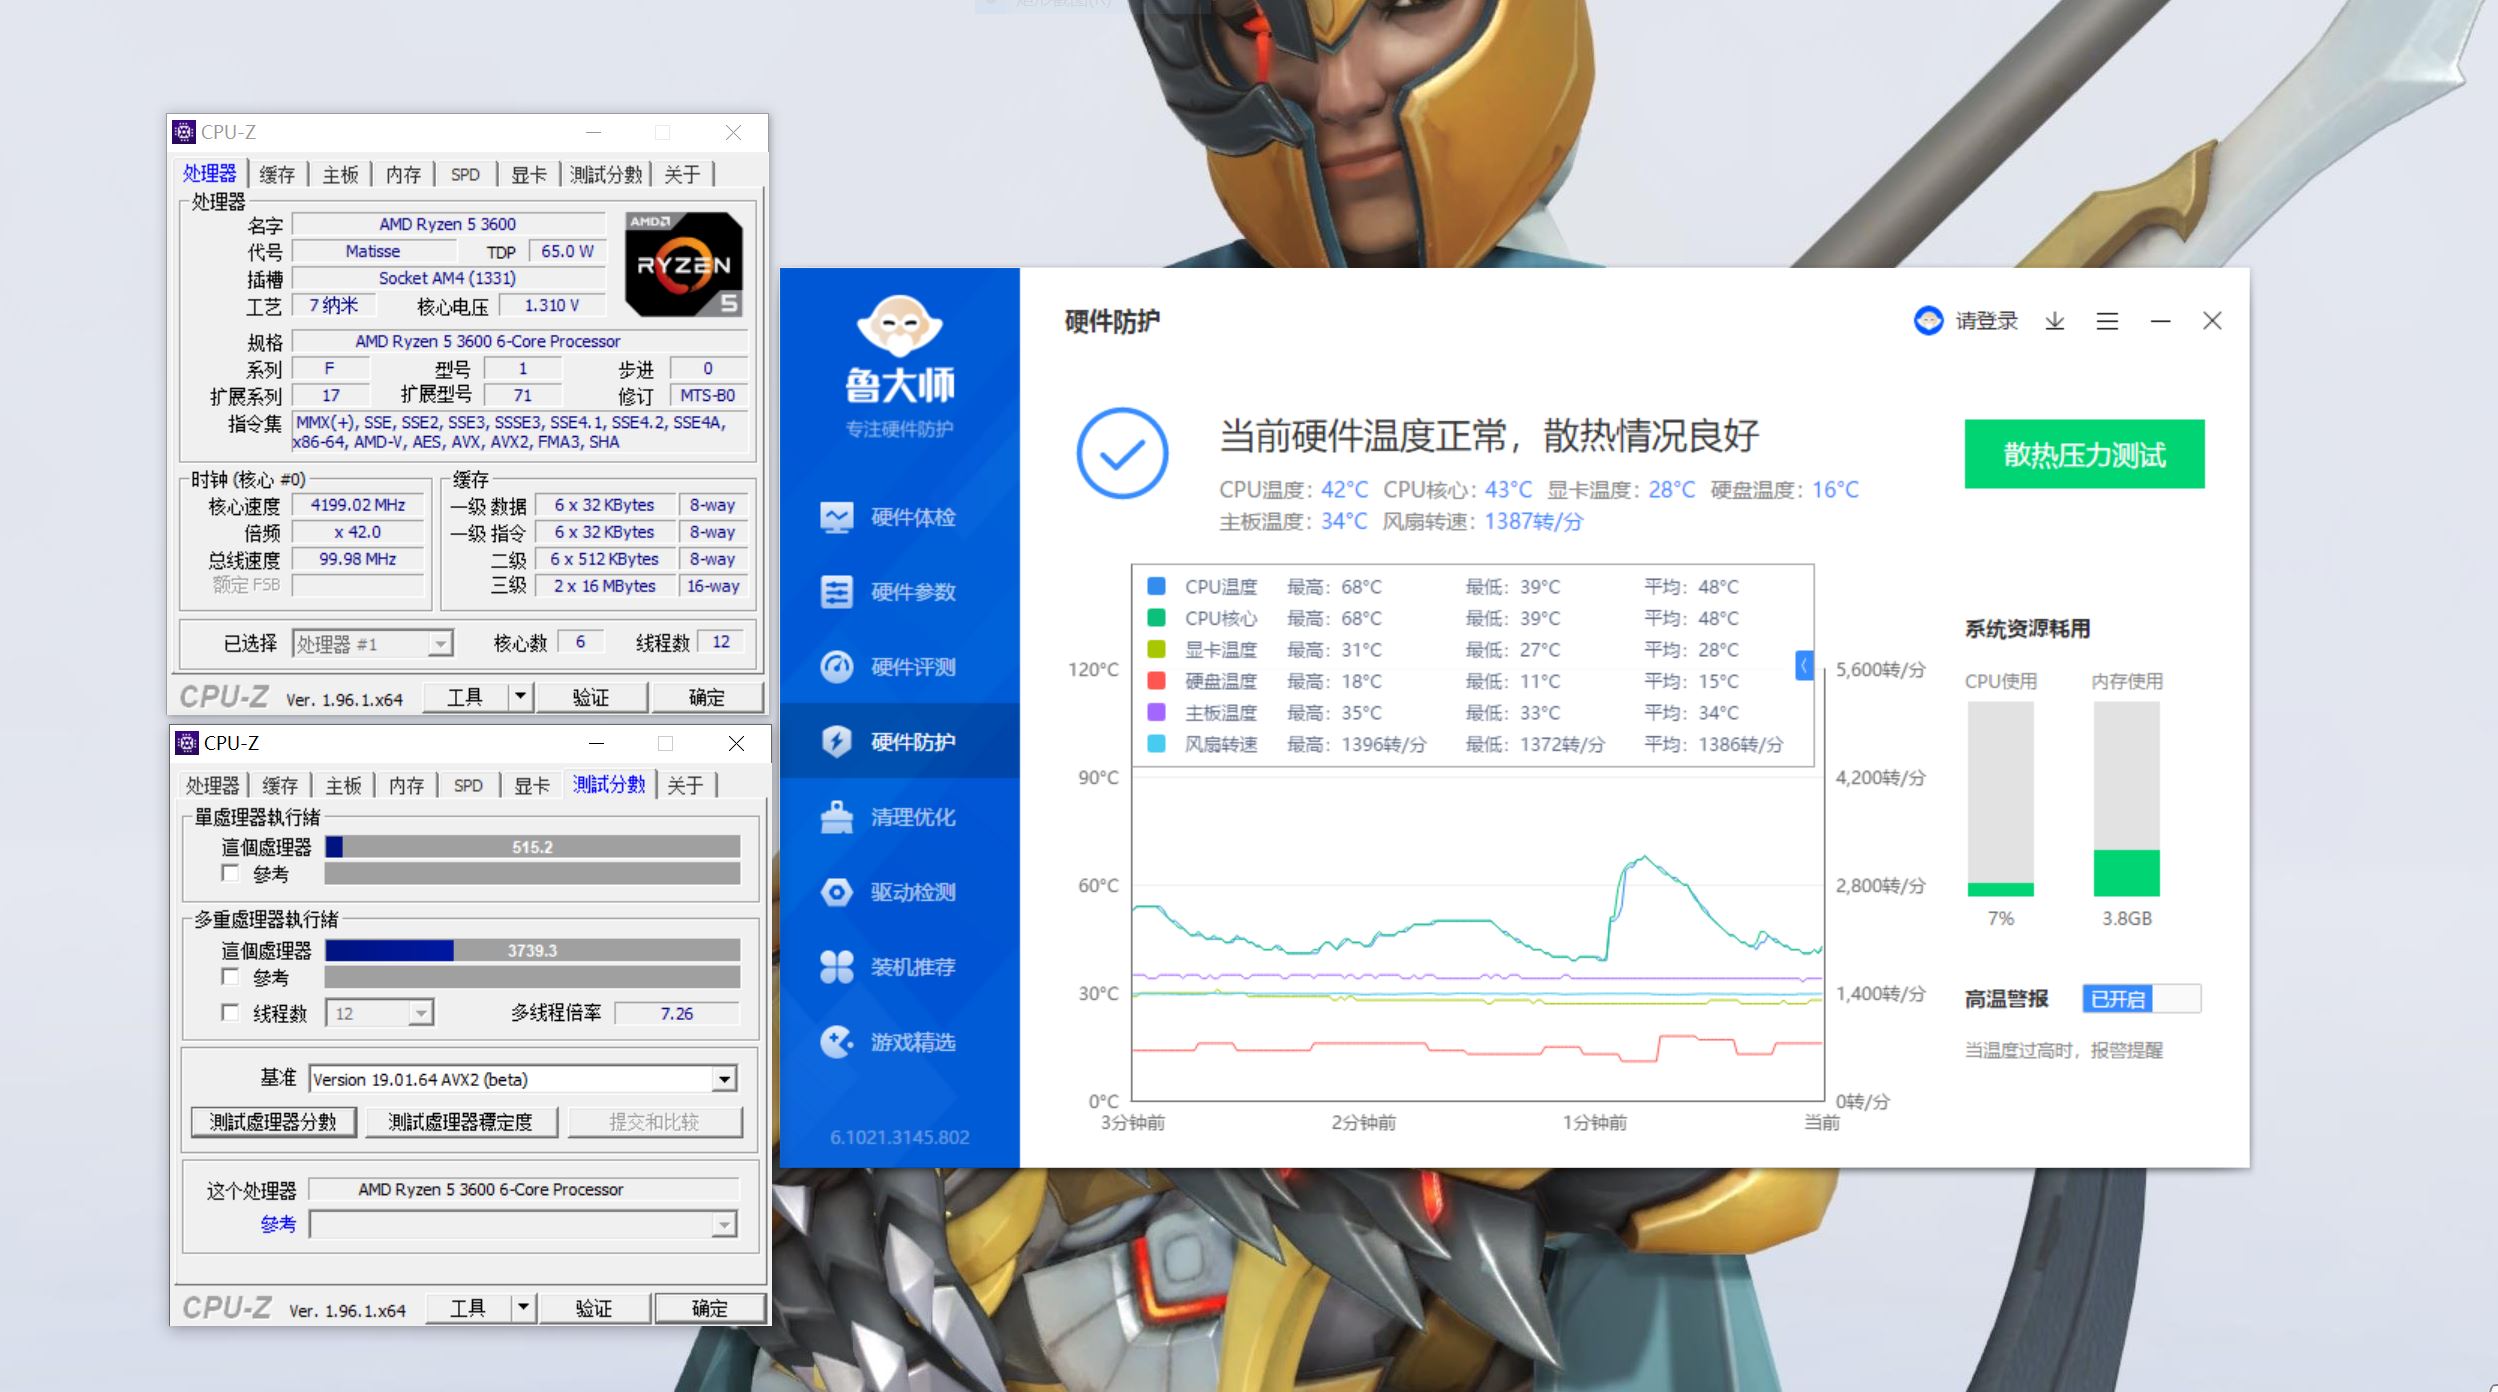
Task: Click 多线程倍率 7.26 field
Action: tap(676, 1013)
